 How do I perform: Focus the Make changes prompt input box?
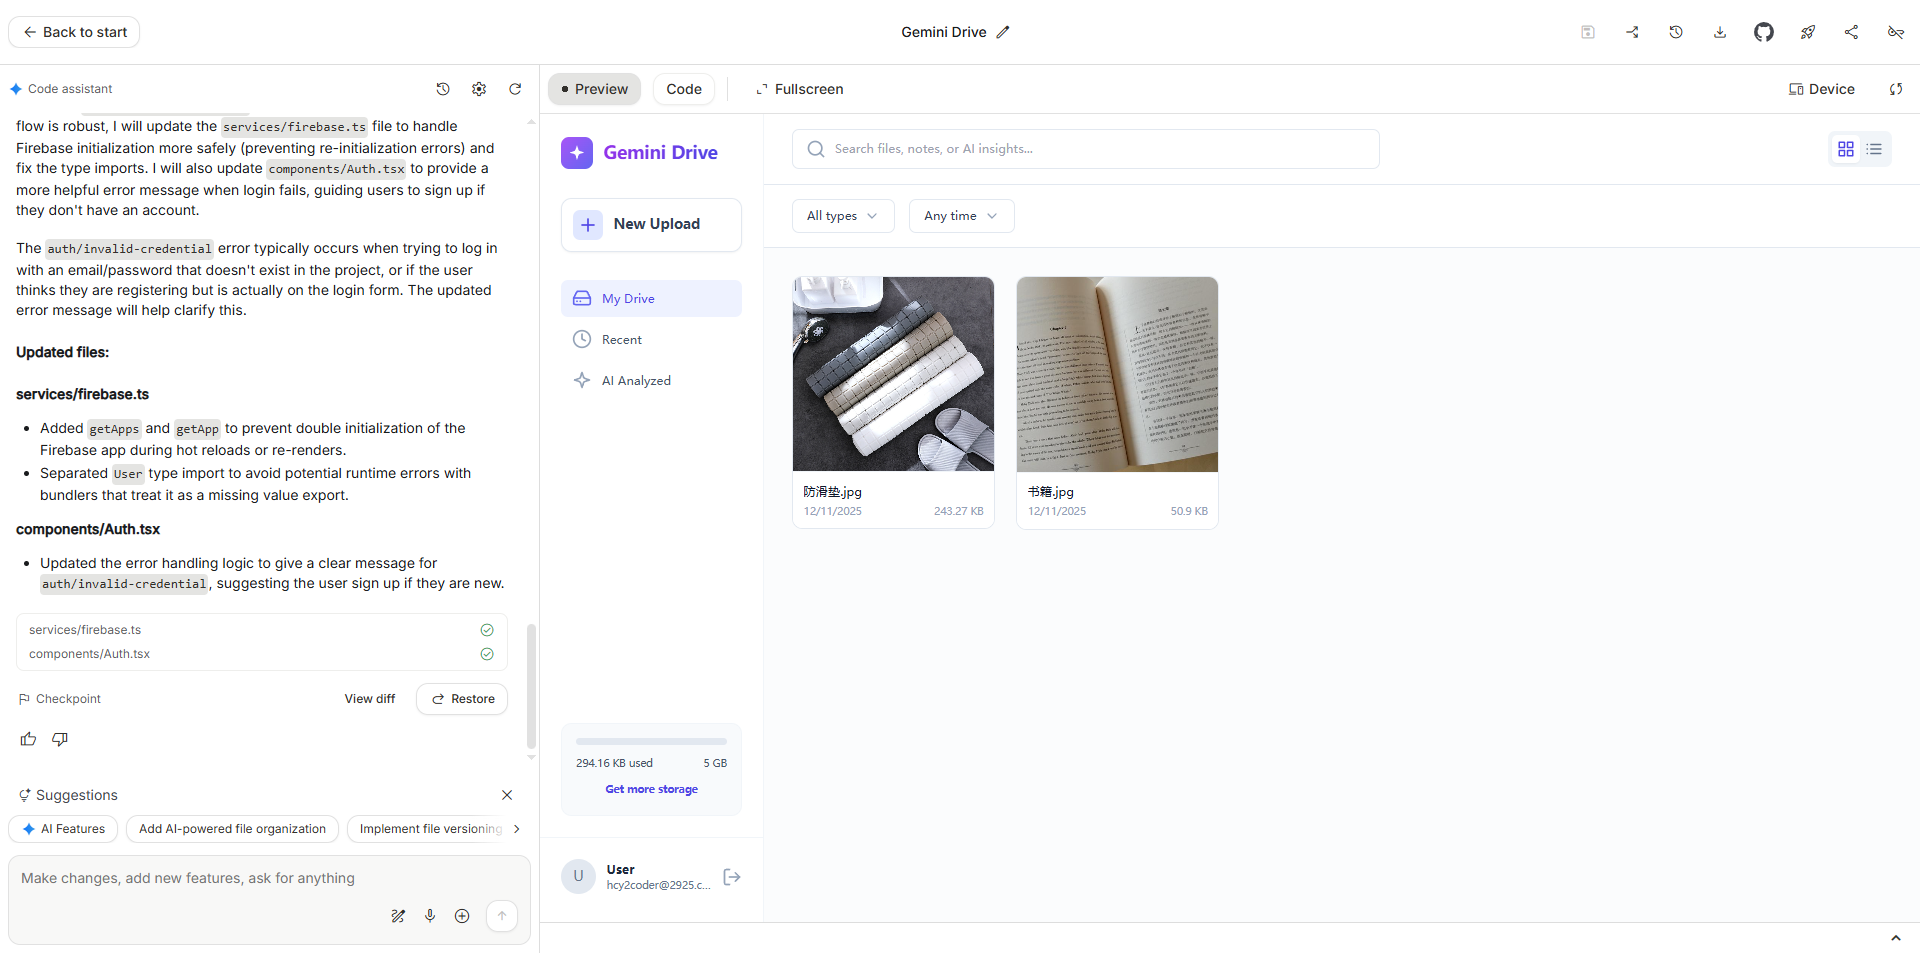pyautogui.click(x=269, y=878)
